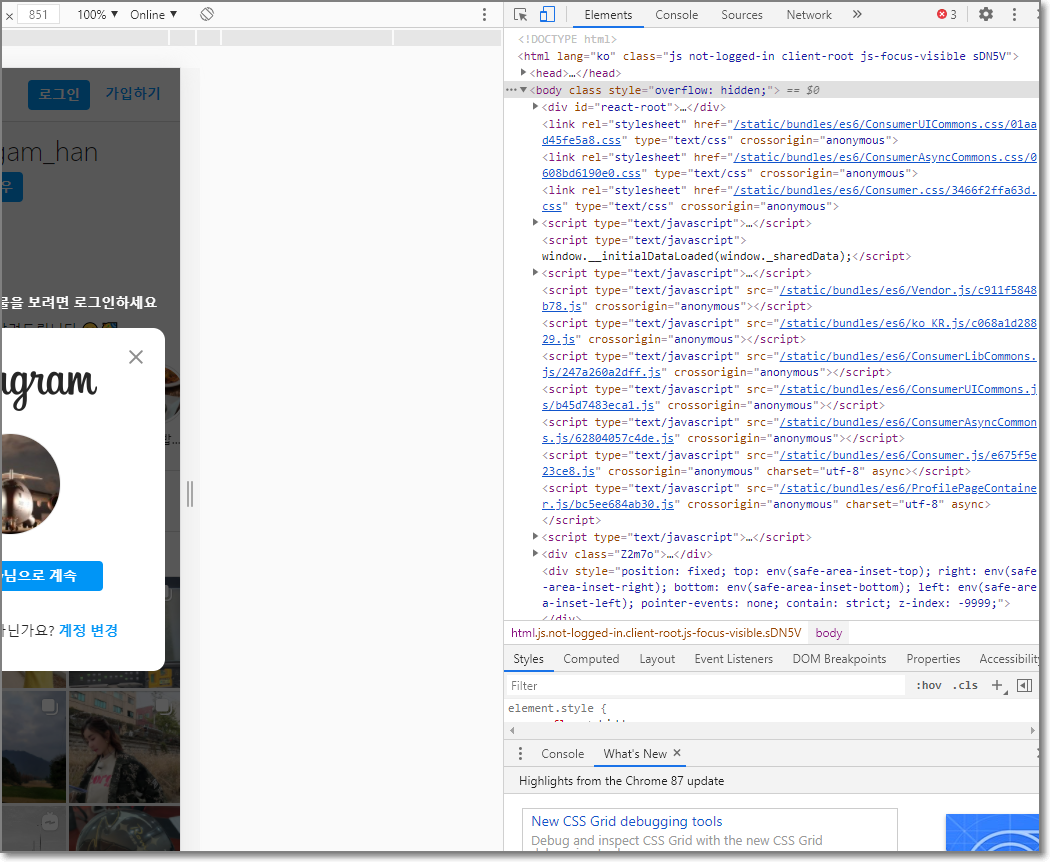Click the body element actions ellipsis
The image size is (1050, 862).
[511, 90]
